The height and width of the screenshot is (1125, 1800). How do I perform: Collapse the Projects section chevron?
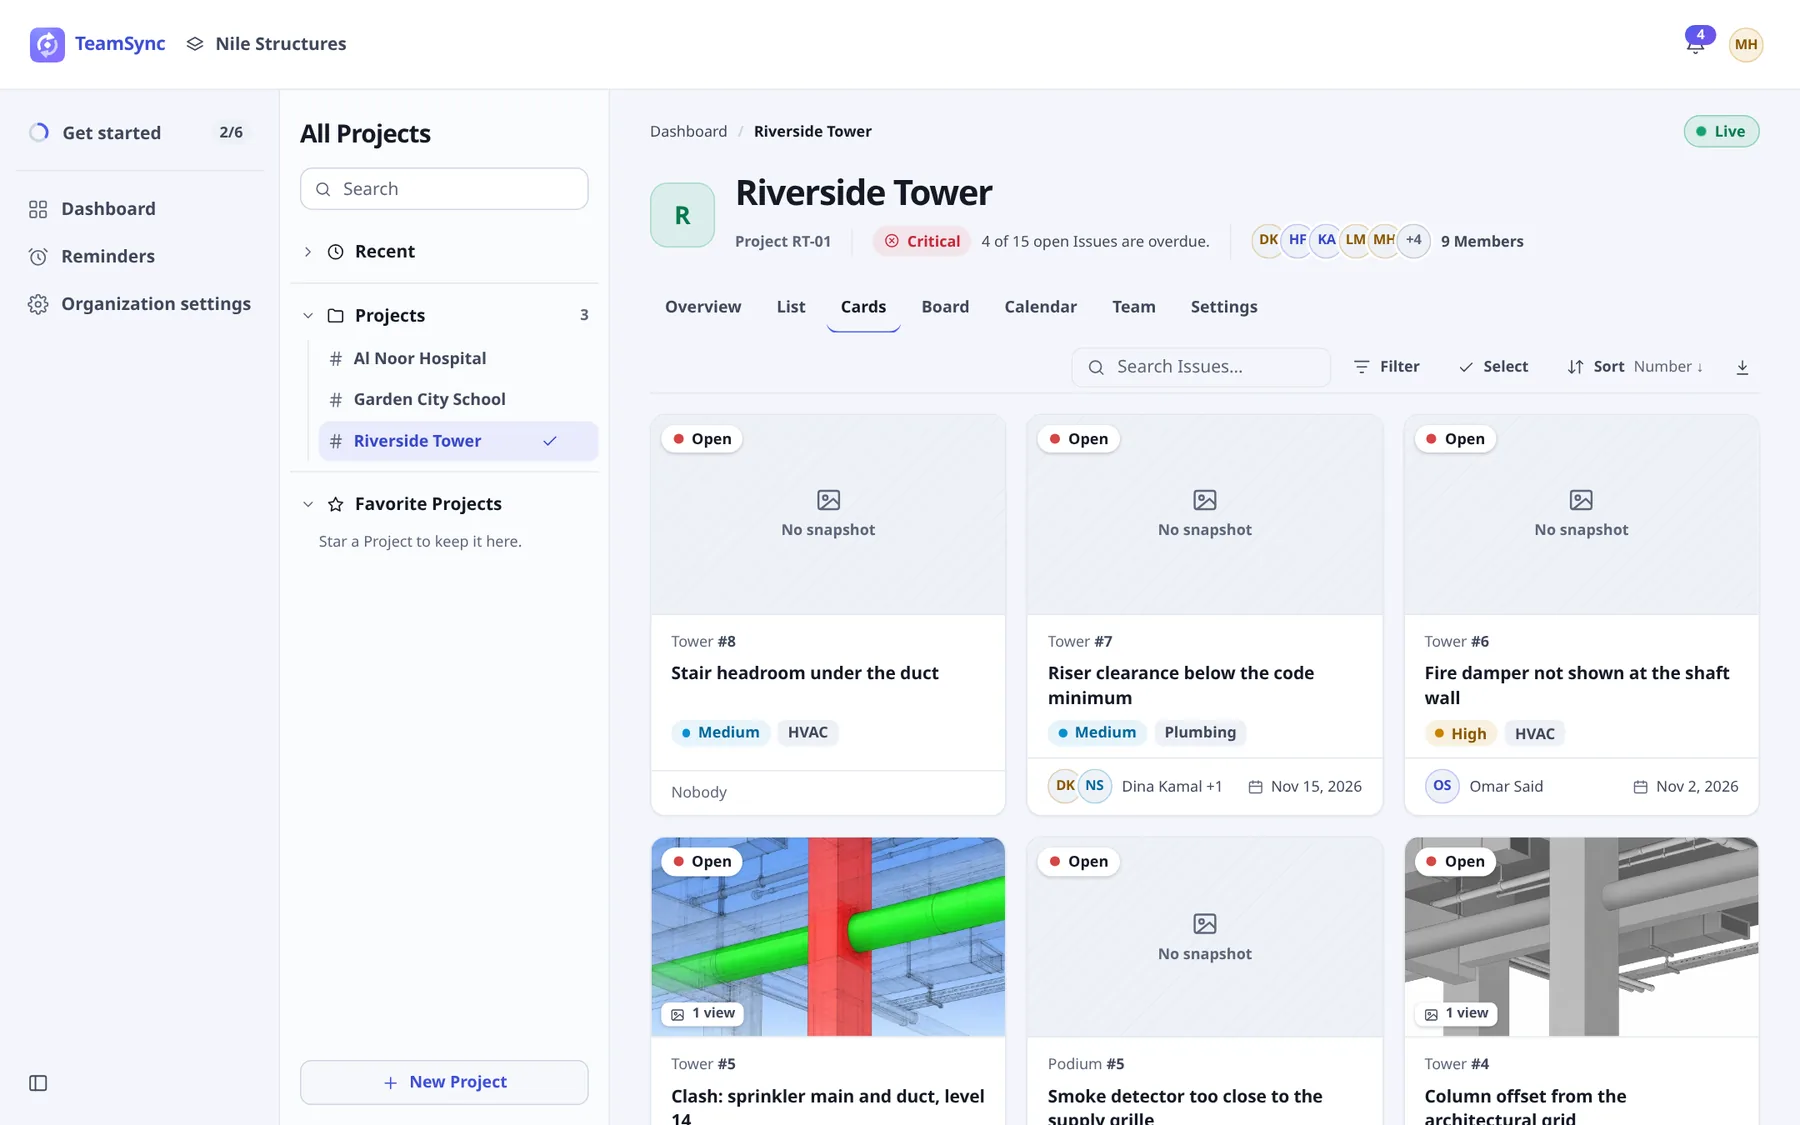point(308,316)
